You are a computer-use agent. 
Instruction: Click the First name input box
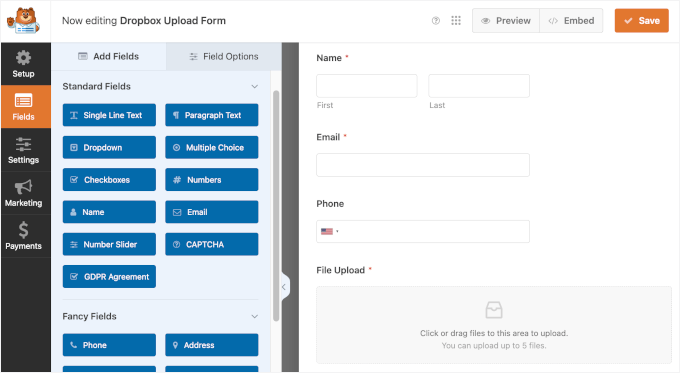(367, 85)
